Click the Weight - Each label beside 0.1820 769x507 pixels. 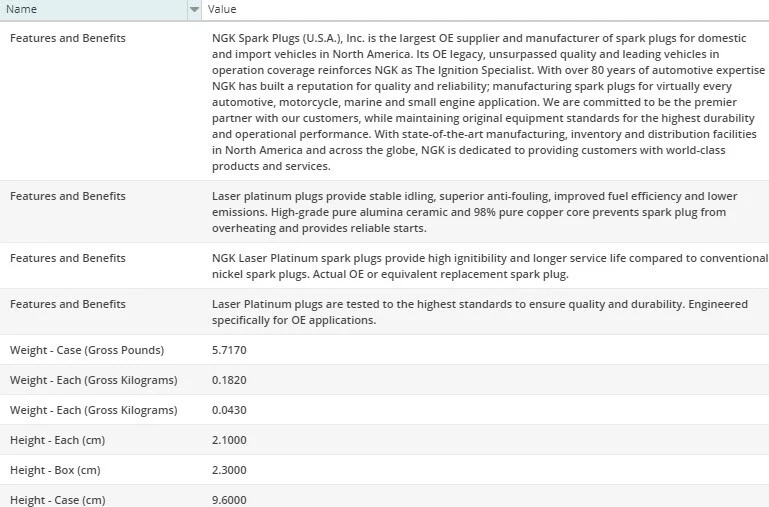(93, 380)
